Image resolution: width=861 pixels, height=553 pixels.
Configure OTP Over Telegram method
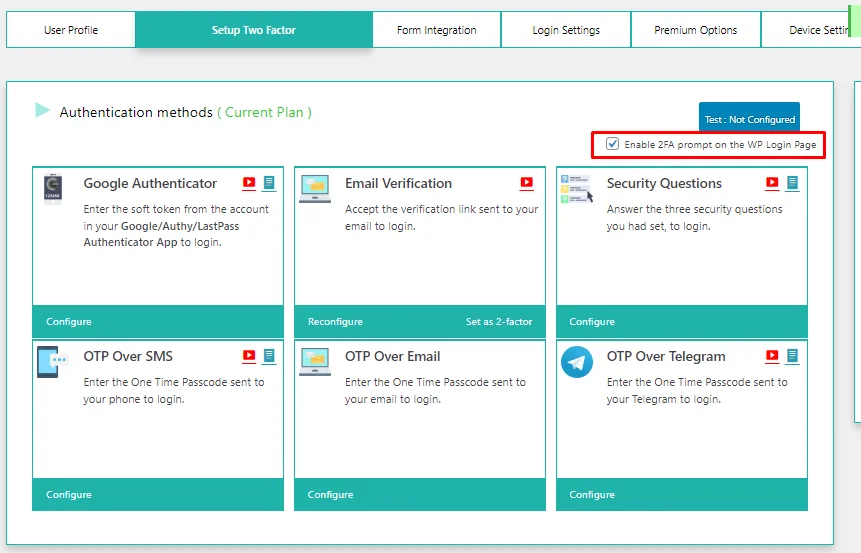(592, 495)
